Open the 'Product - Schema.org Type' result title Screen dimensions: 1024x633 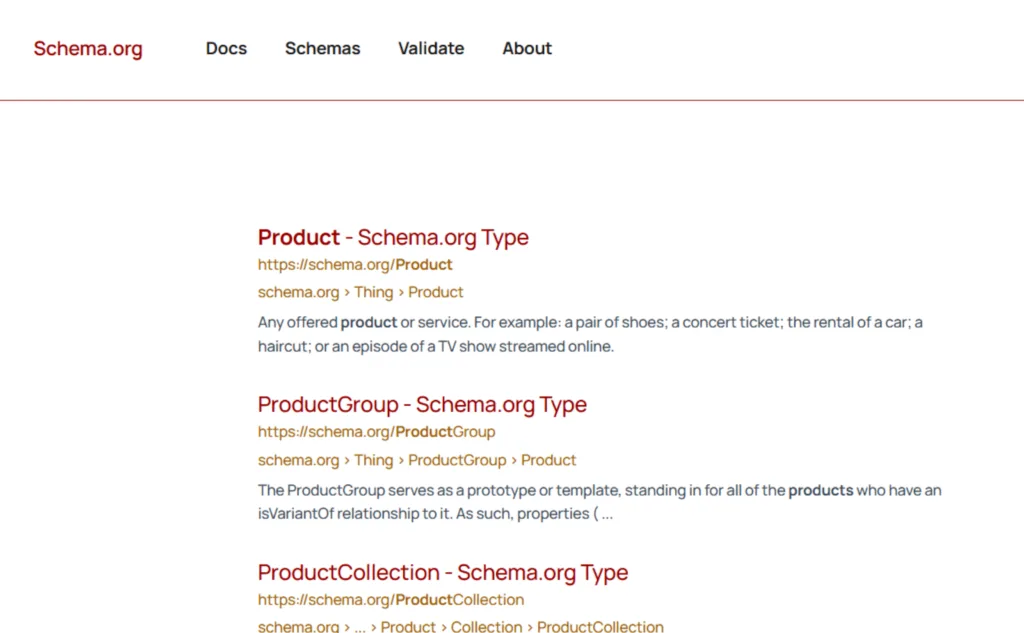click(393, 237)
